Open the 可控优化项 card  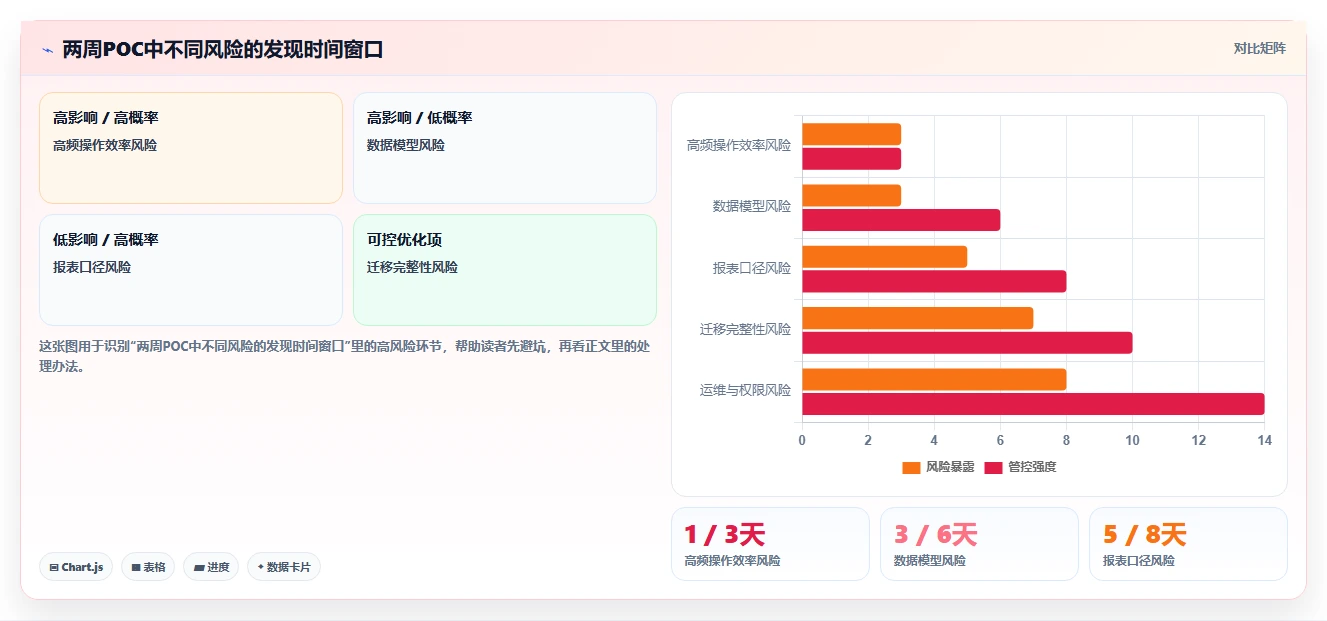coord(505,270)
